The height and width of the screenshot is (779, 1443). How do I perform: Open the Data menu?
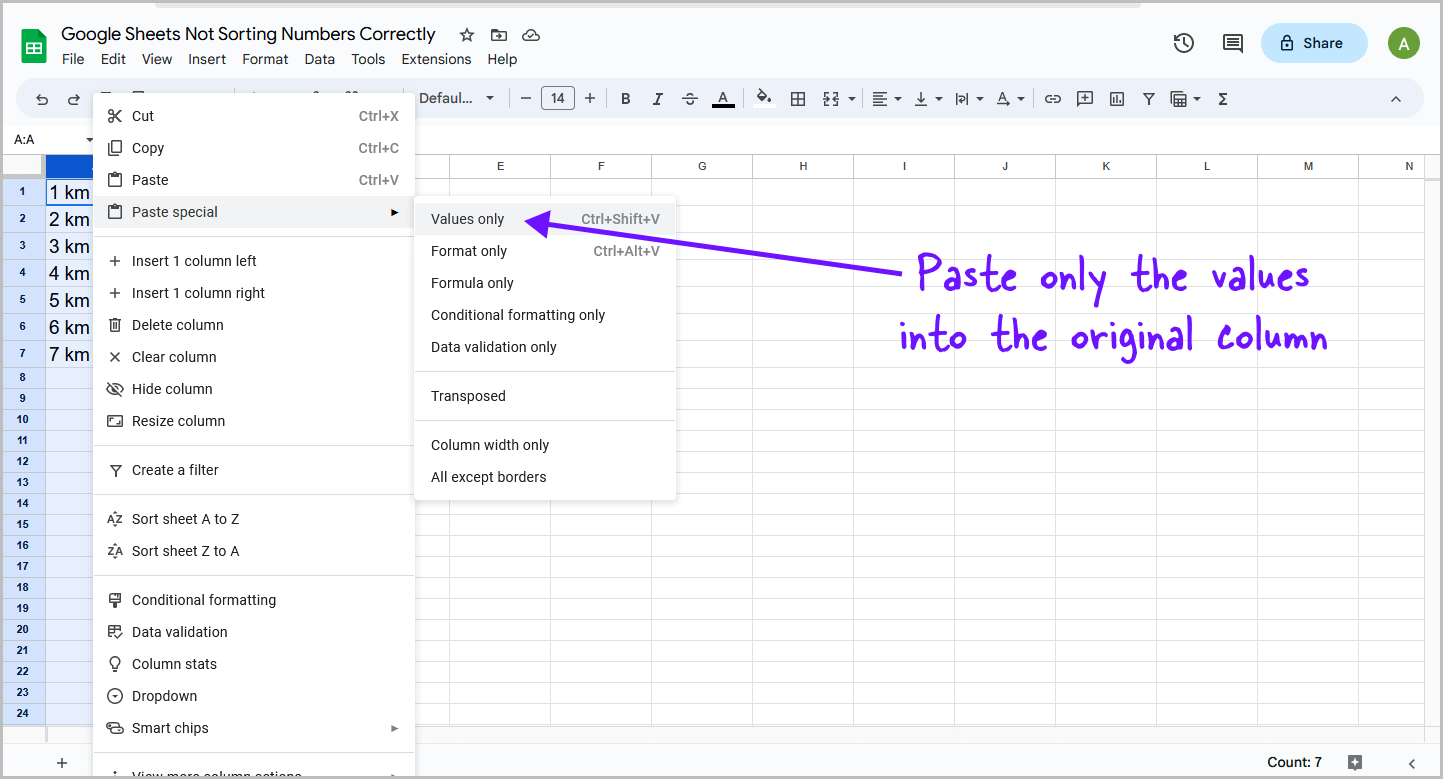click(319, 59)
